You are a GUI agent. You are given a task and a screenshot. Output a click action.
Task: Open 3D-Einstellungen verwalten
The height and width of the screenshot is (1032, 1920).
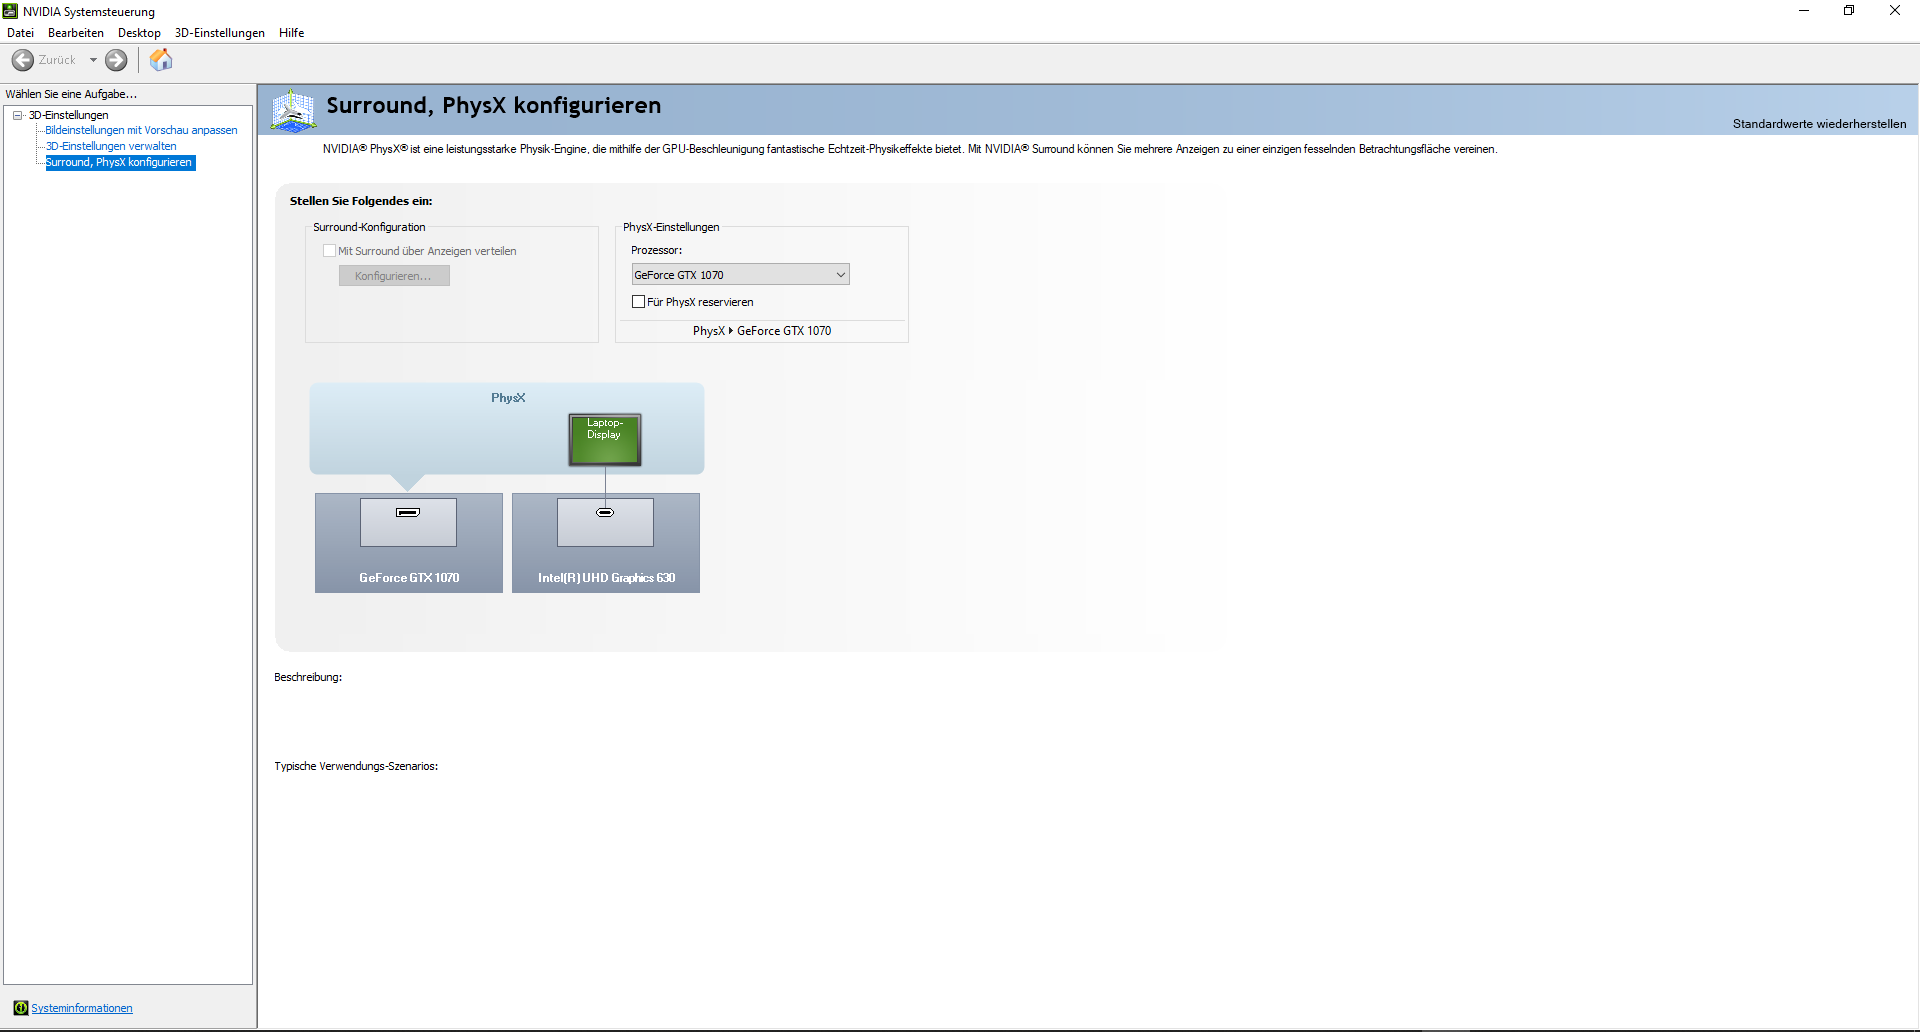tap(111, 146)
